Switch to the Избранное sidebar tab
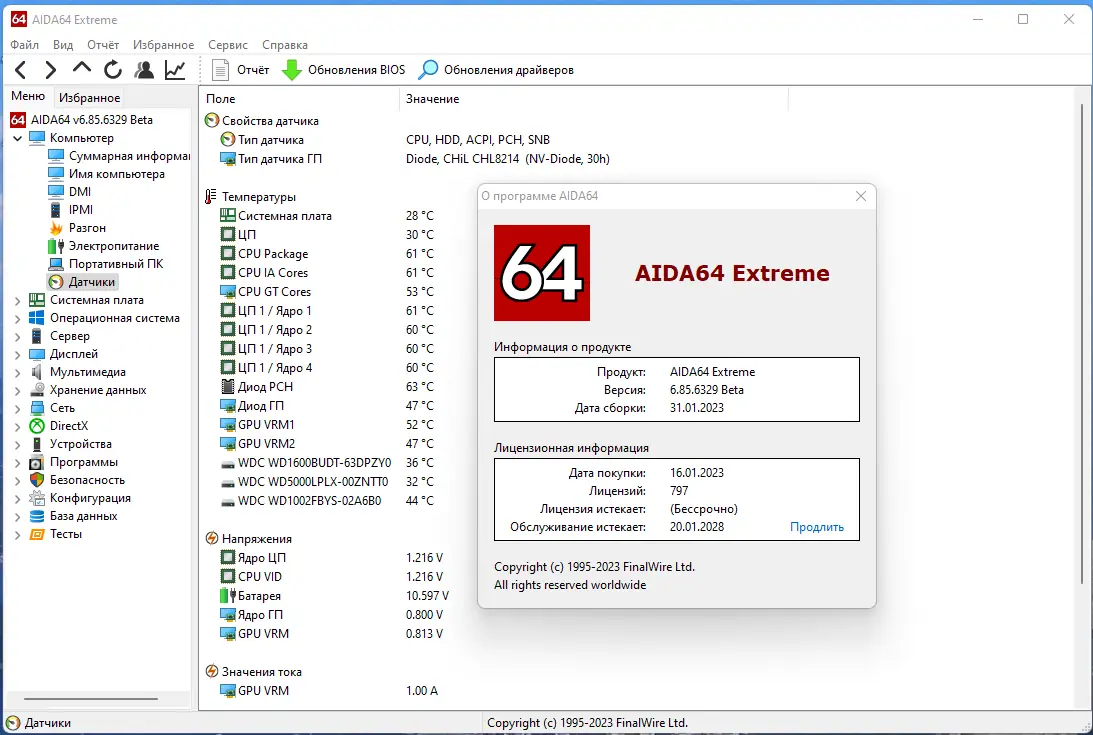Screen dimensions: 1093x735 tap(89, 98)
